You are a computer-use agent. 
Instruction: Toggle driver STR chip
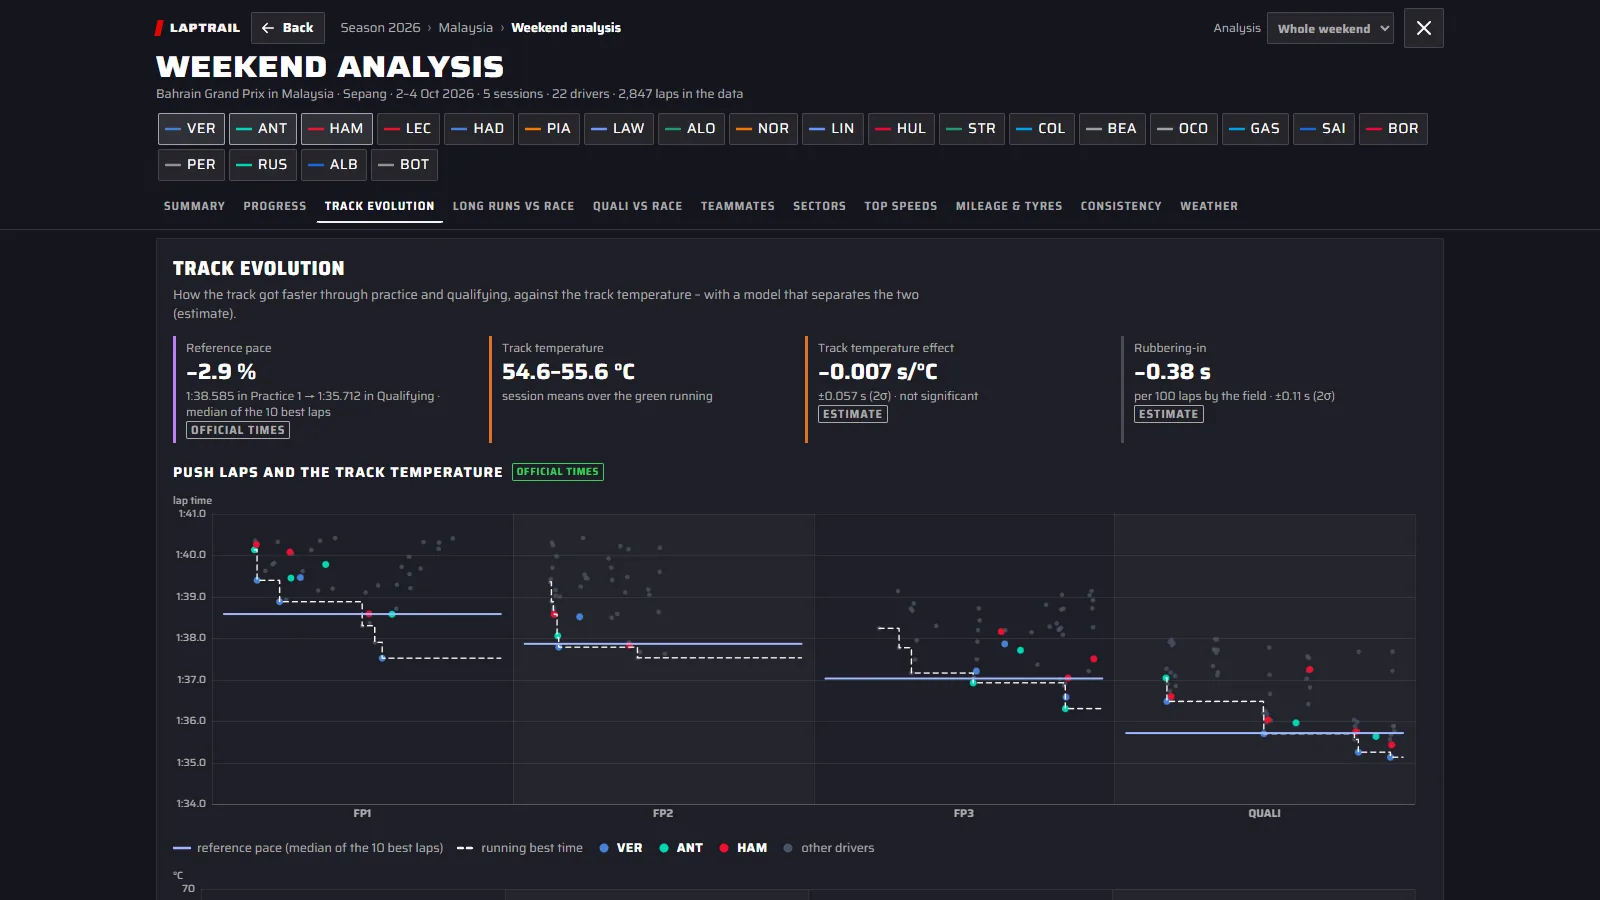pyautogui.click(x=972, y=129)
